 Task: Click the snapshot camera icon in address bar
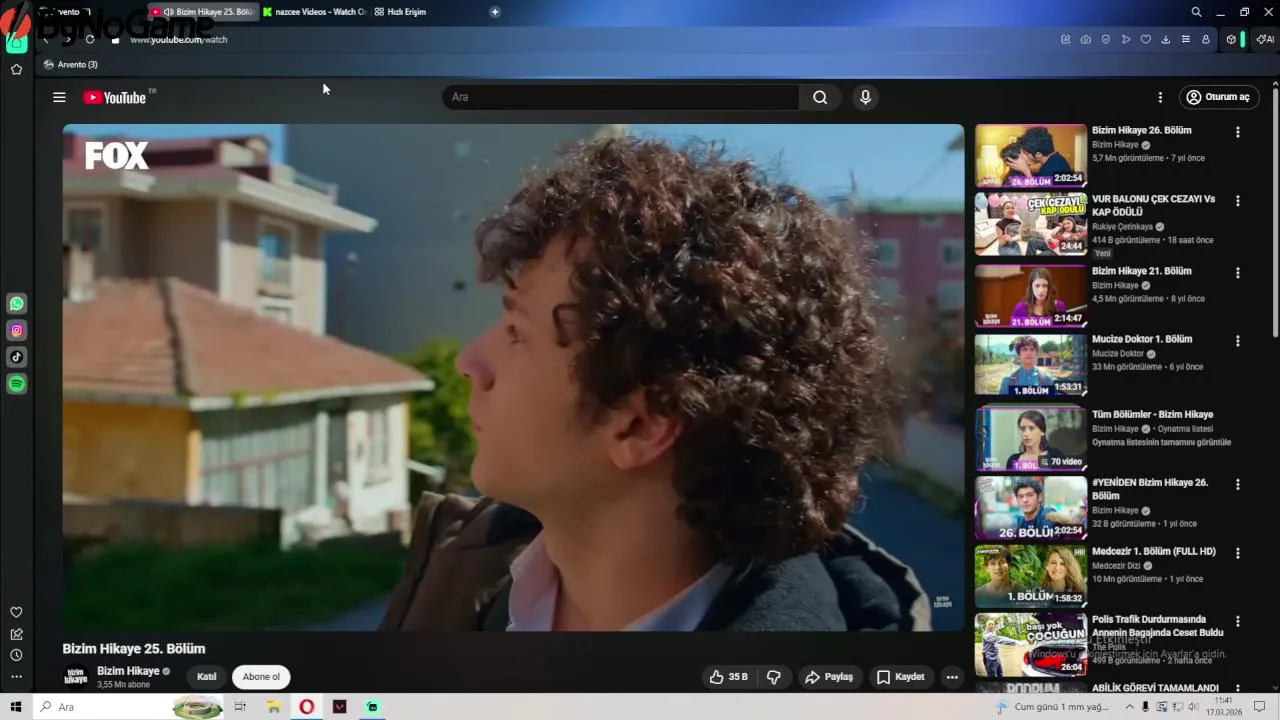[x=1086, y=39]
